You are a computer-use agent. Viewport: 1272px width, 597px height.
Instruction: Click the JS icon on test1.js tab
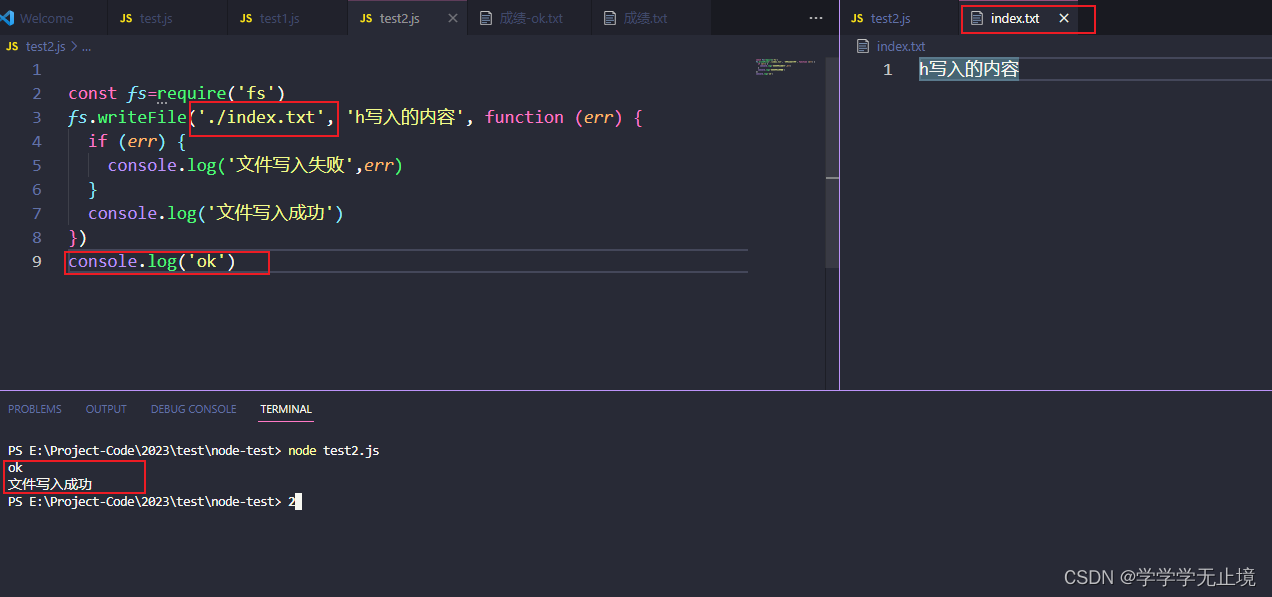246,18
